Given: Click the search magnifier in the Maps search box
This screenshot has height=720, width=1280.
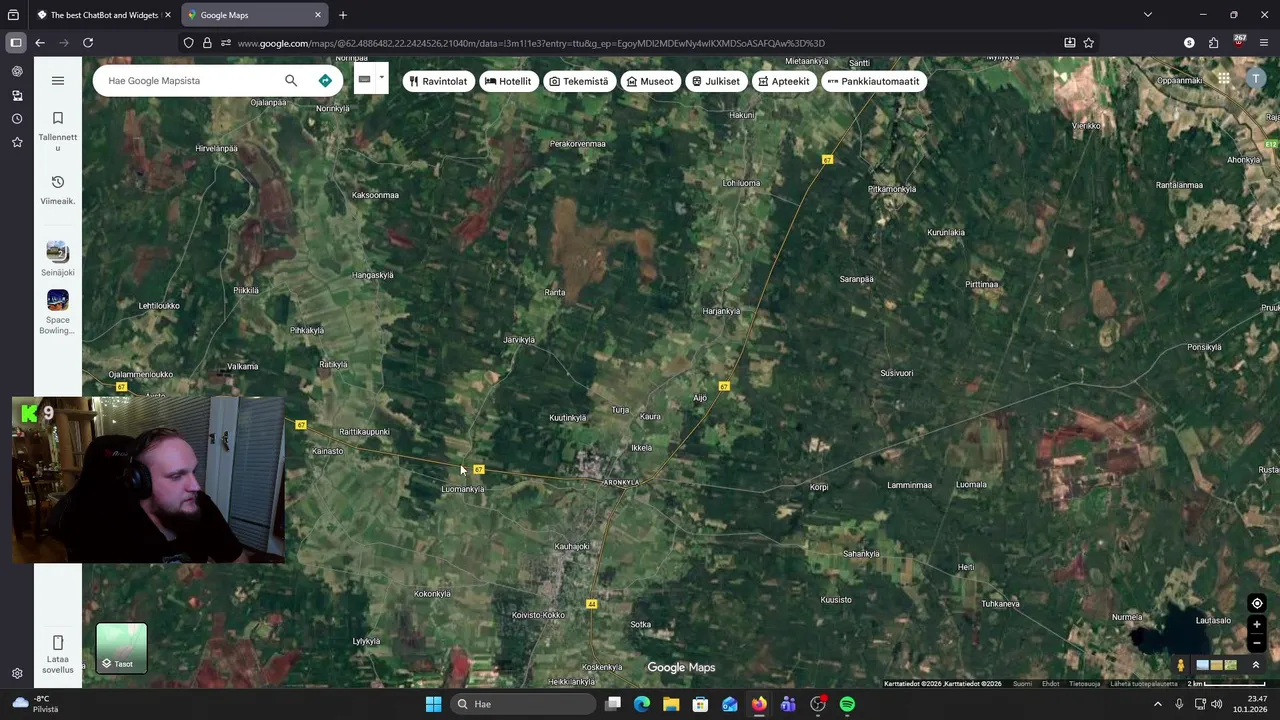Looking at the screenshot, I should [291, 81].
